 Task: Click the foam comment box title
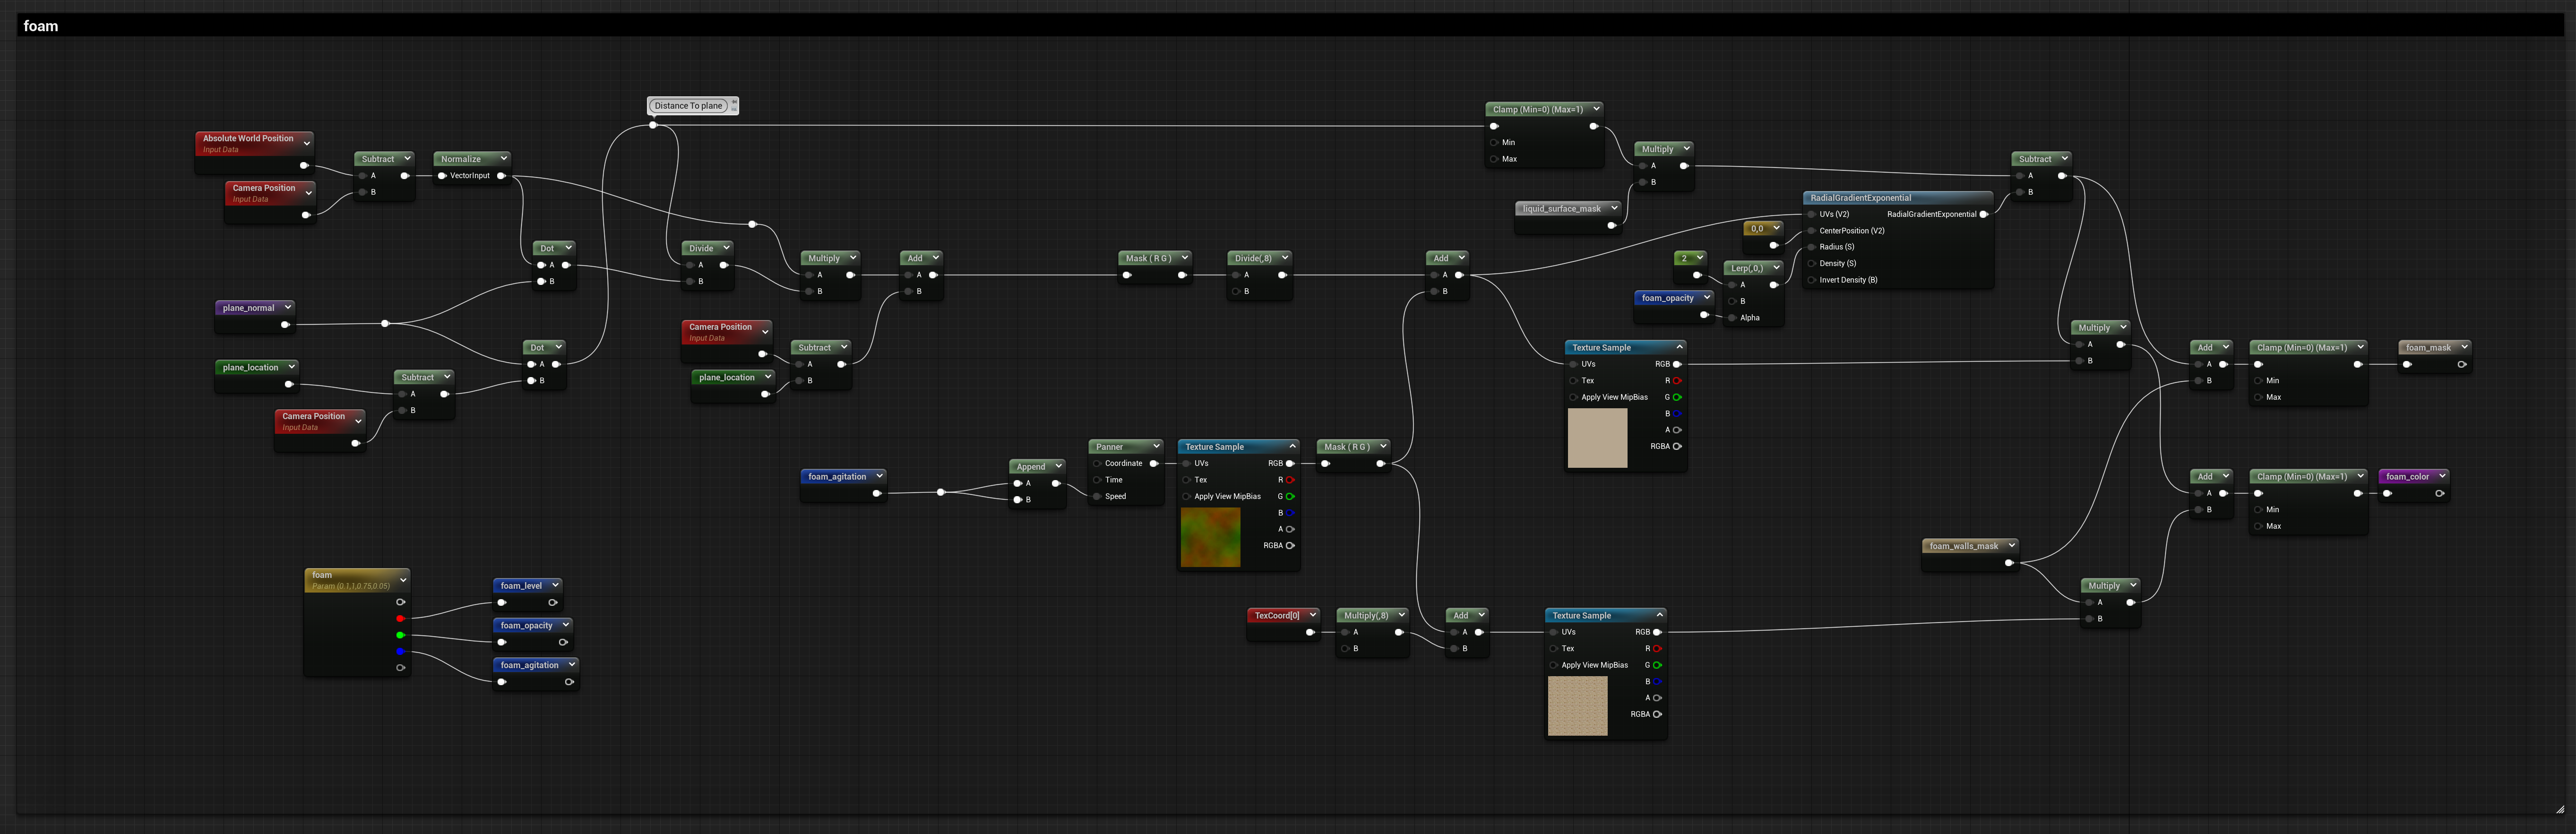[x=41, y=26]
